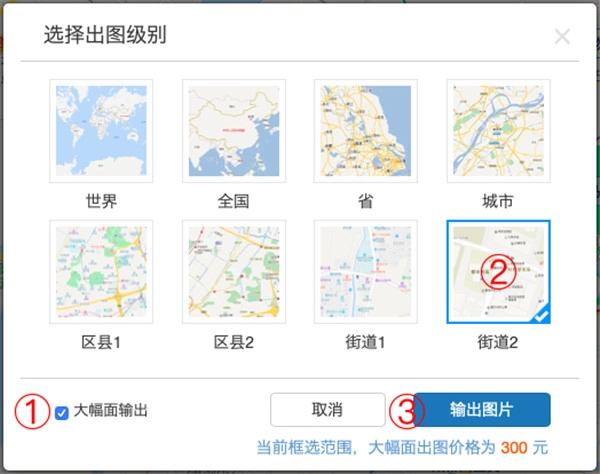Choose the 区县2 map thumbnail
600x474 pixels.
pos(233,272)
